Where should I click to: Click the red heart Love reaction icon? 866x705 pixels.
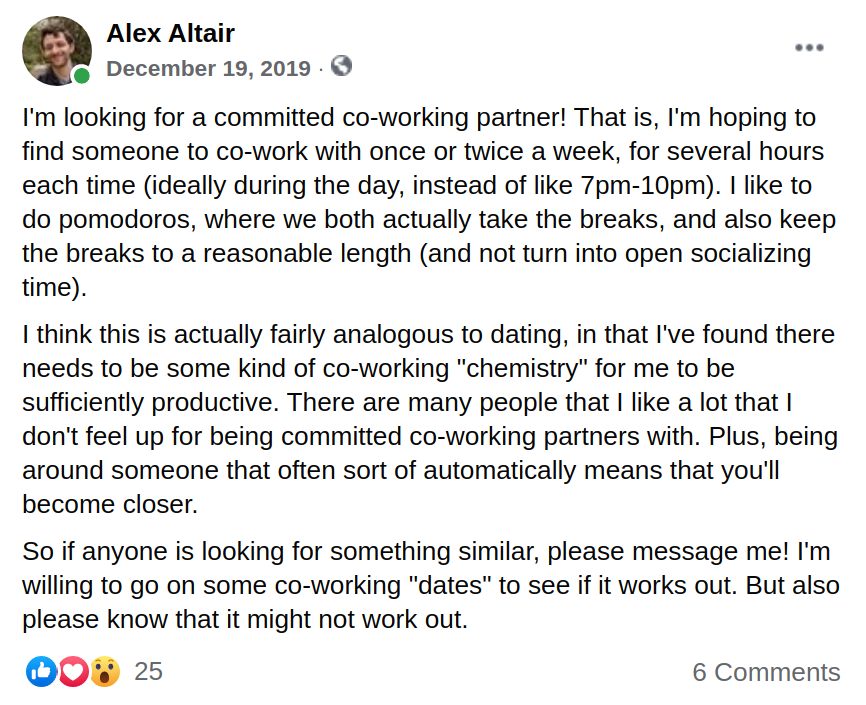pos(73,671)
